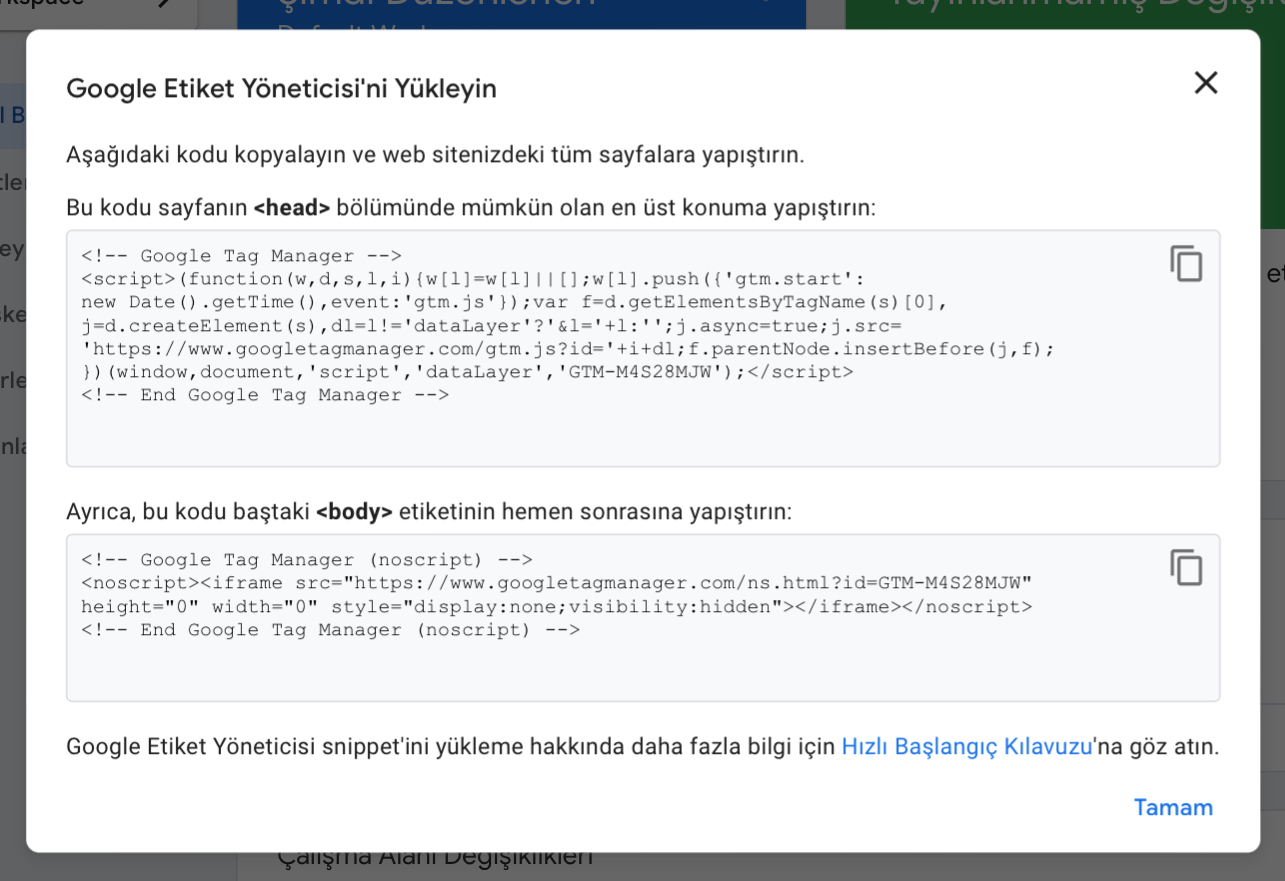Click the ns.html?id=GTM-M4S28MJW iframe line
The width and height of the screenshot is (1285, 881).
[x=557, y=583]
